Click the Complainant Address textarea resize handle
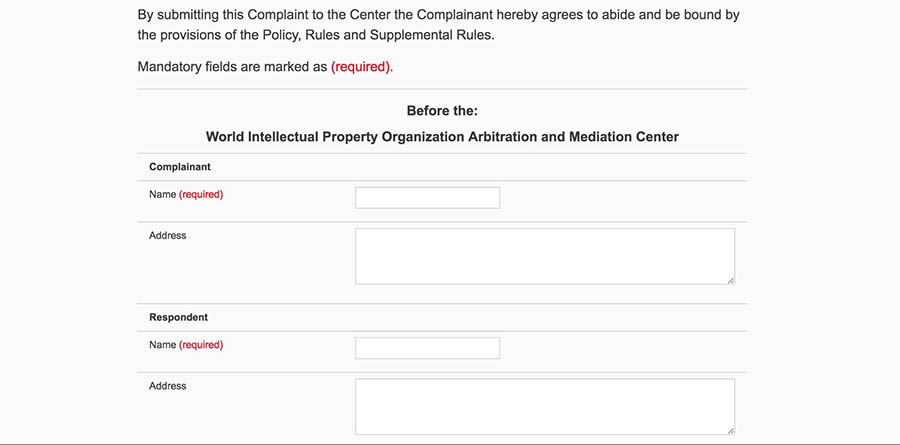 click(731, 280)
